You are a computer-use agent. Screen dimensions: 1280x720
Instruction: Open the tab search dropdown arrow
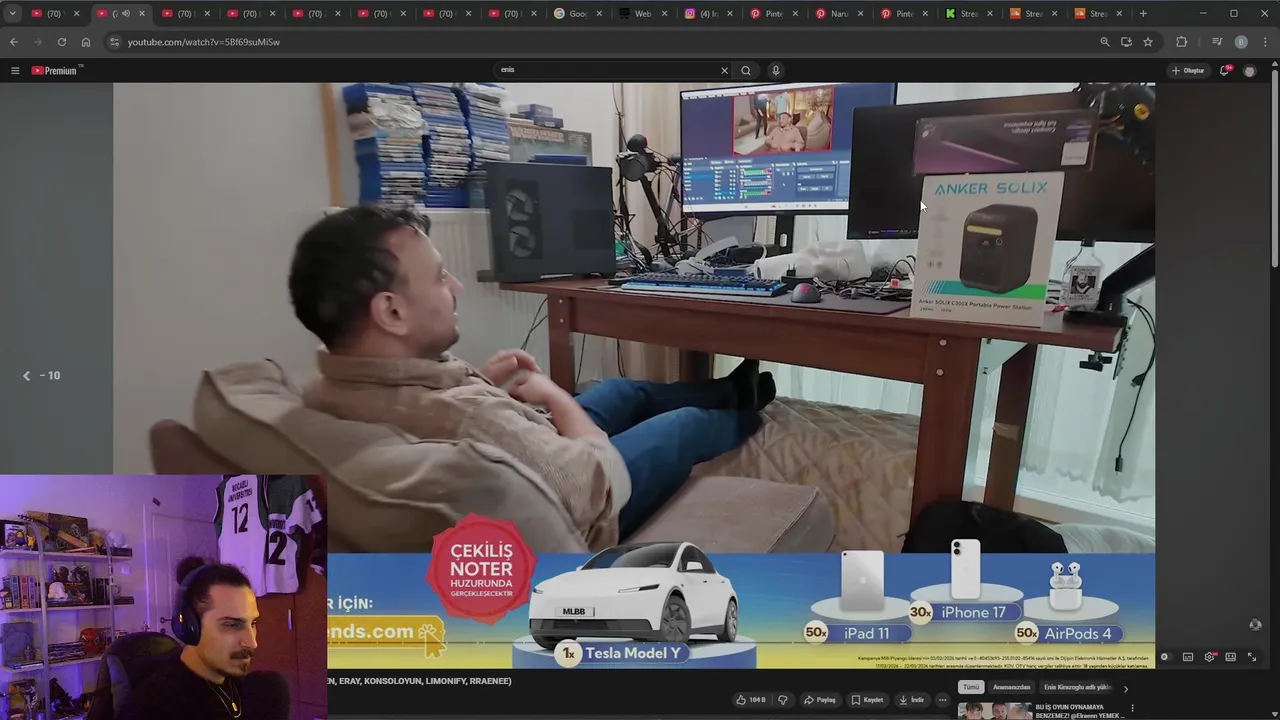click(12, 13)
